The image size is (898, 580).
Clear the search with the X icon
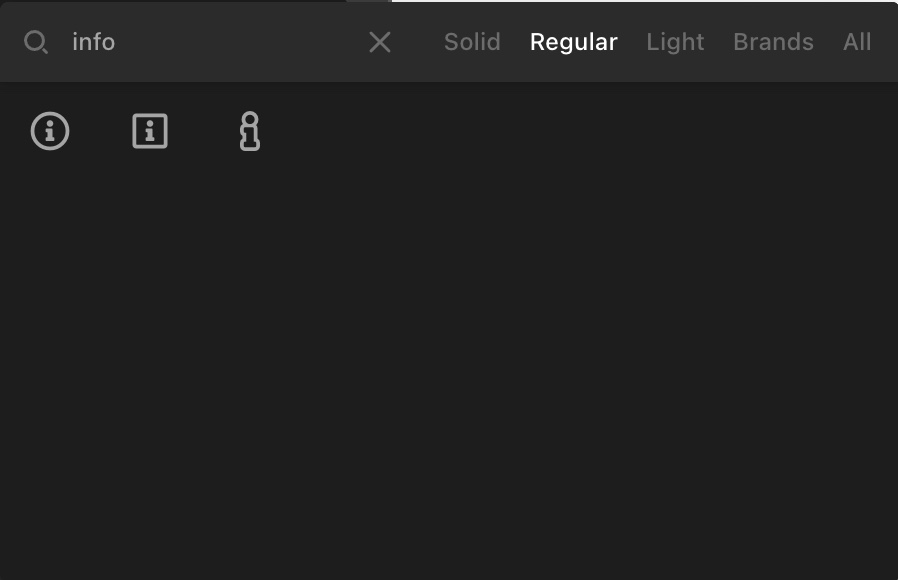[380, 42]
